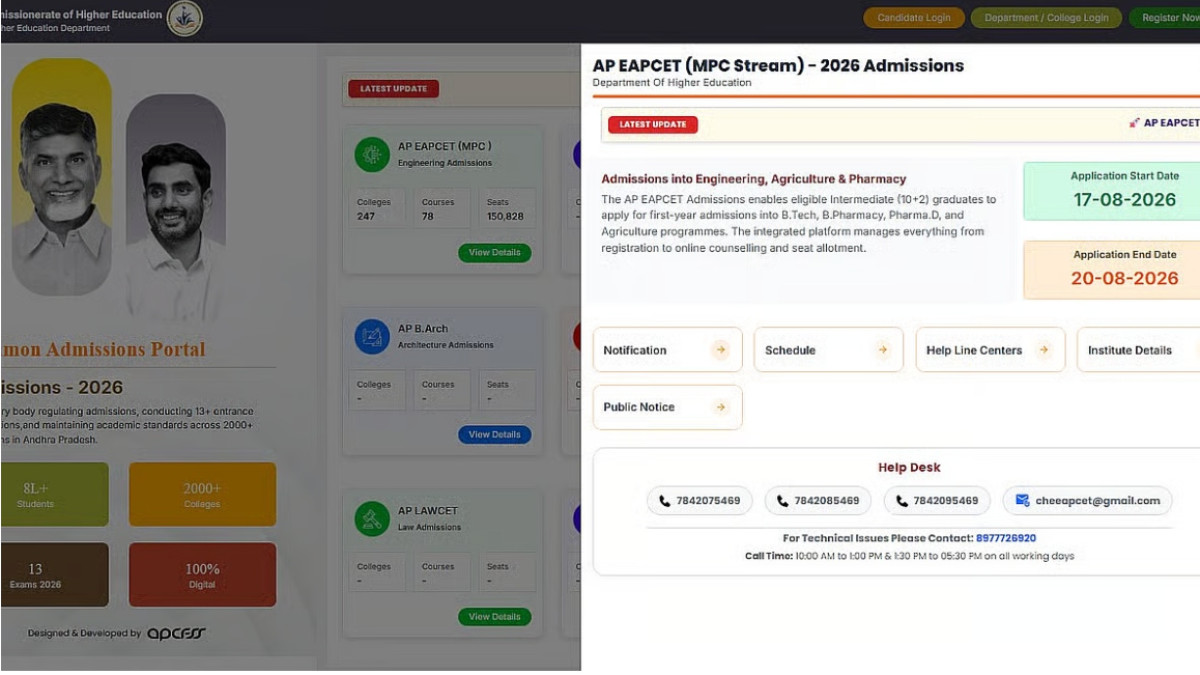The image size is (1200, 675).
Task: Click phone icon beside 7842085469
Action: (x=783, y=500)
